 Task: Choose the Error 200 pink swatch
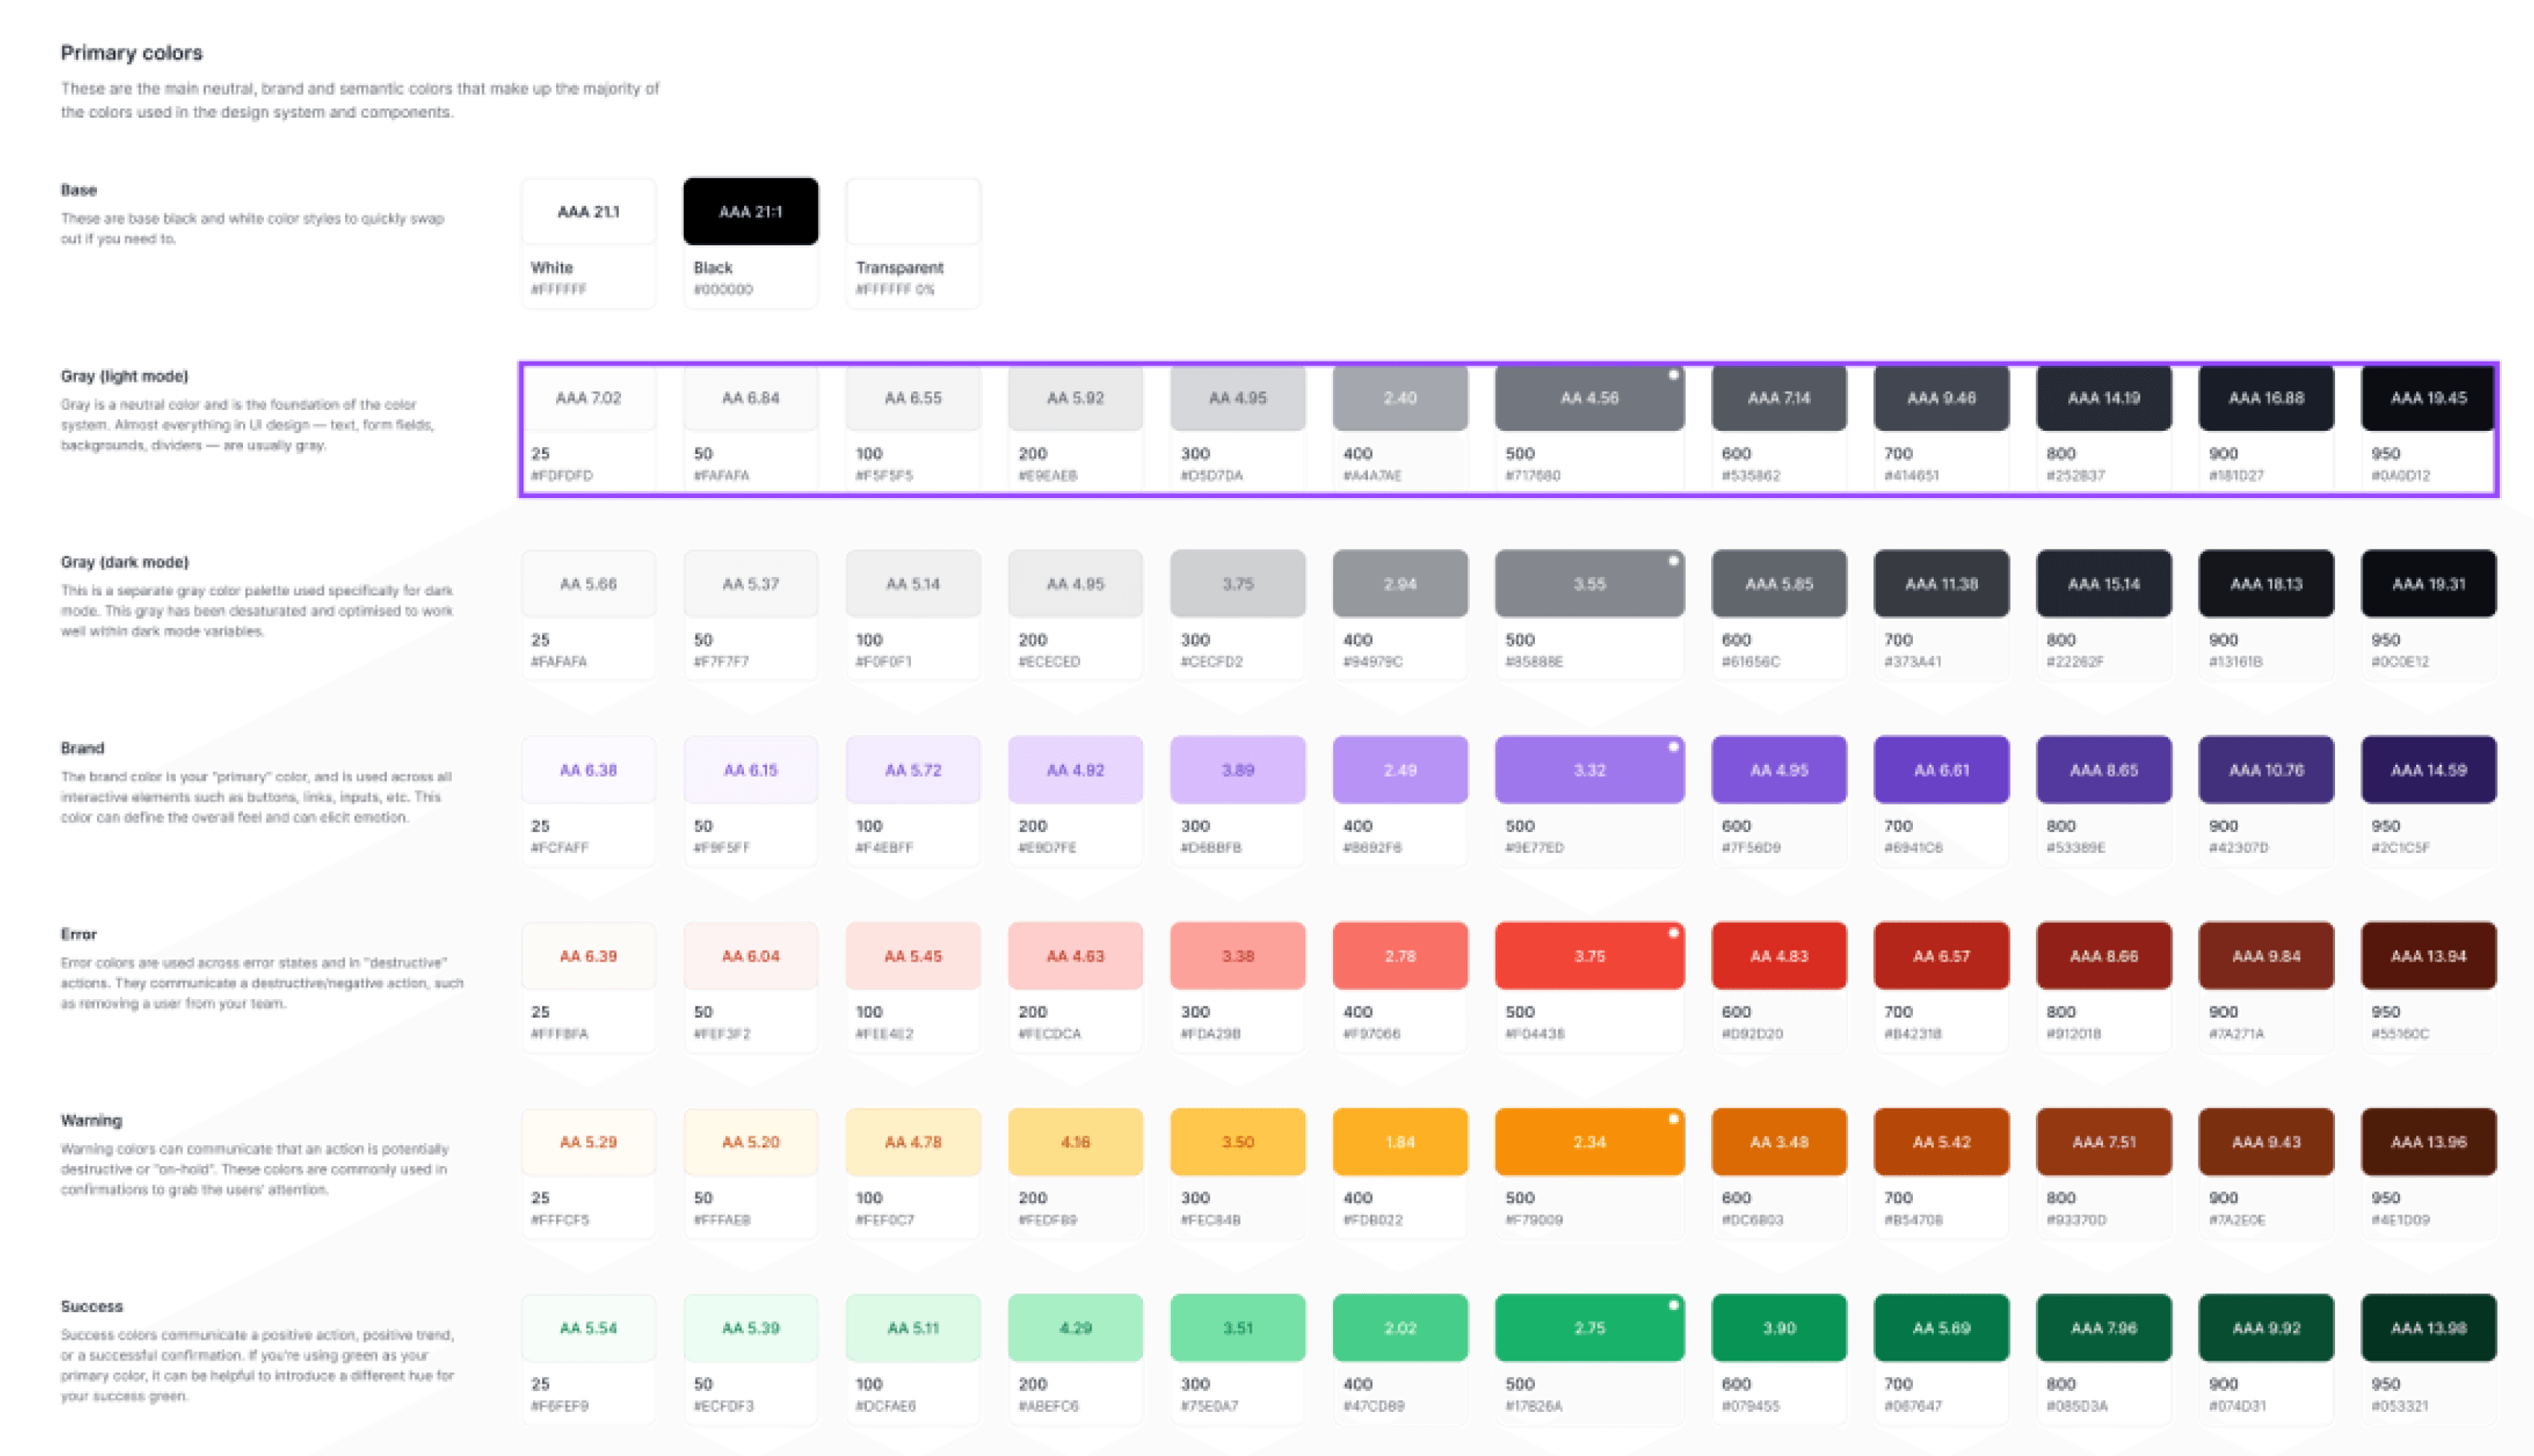(x=1075, y=956)
